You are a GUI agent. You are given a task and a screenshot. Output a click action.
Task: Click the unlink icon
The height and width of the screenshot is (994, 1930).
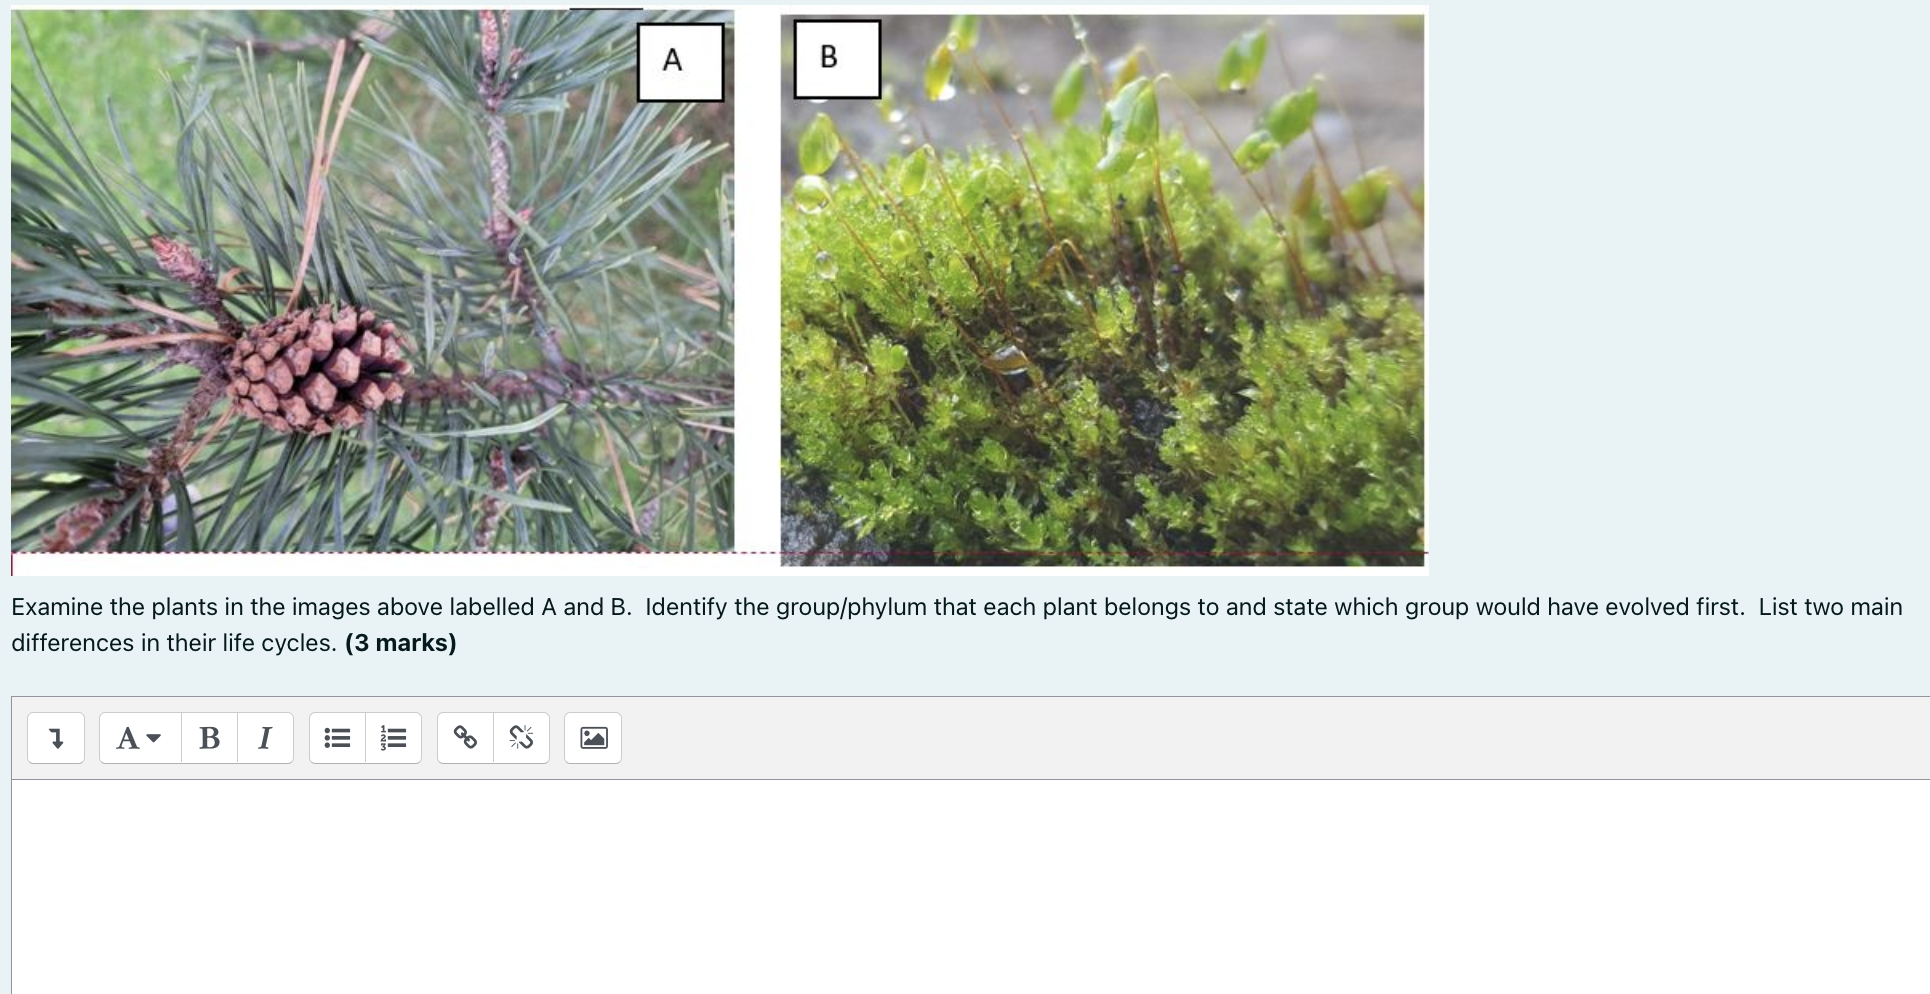[522, 738]
